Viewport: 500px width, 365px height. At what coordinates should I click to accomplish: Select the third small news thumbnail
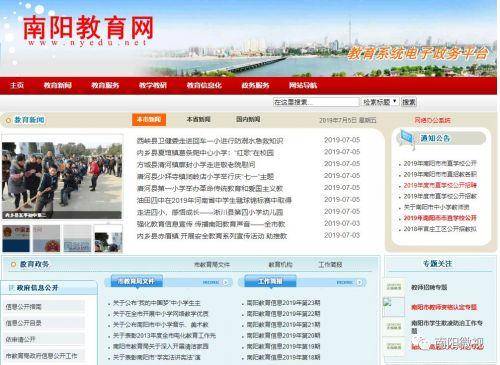click(77, 238)
